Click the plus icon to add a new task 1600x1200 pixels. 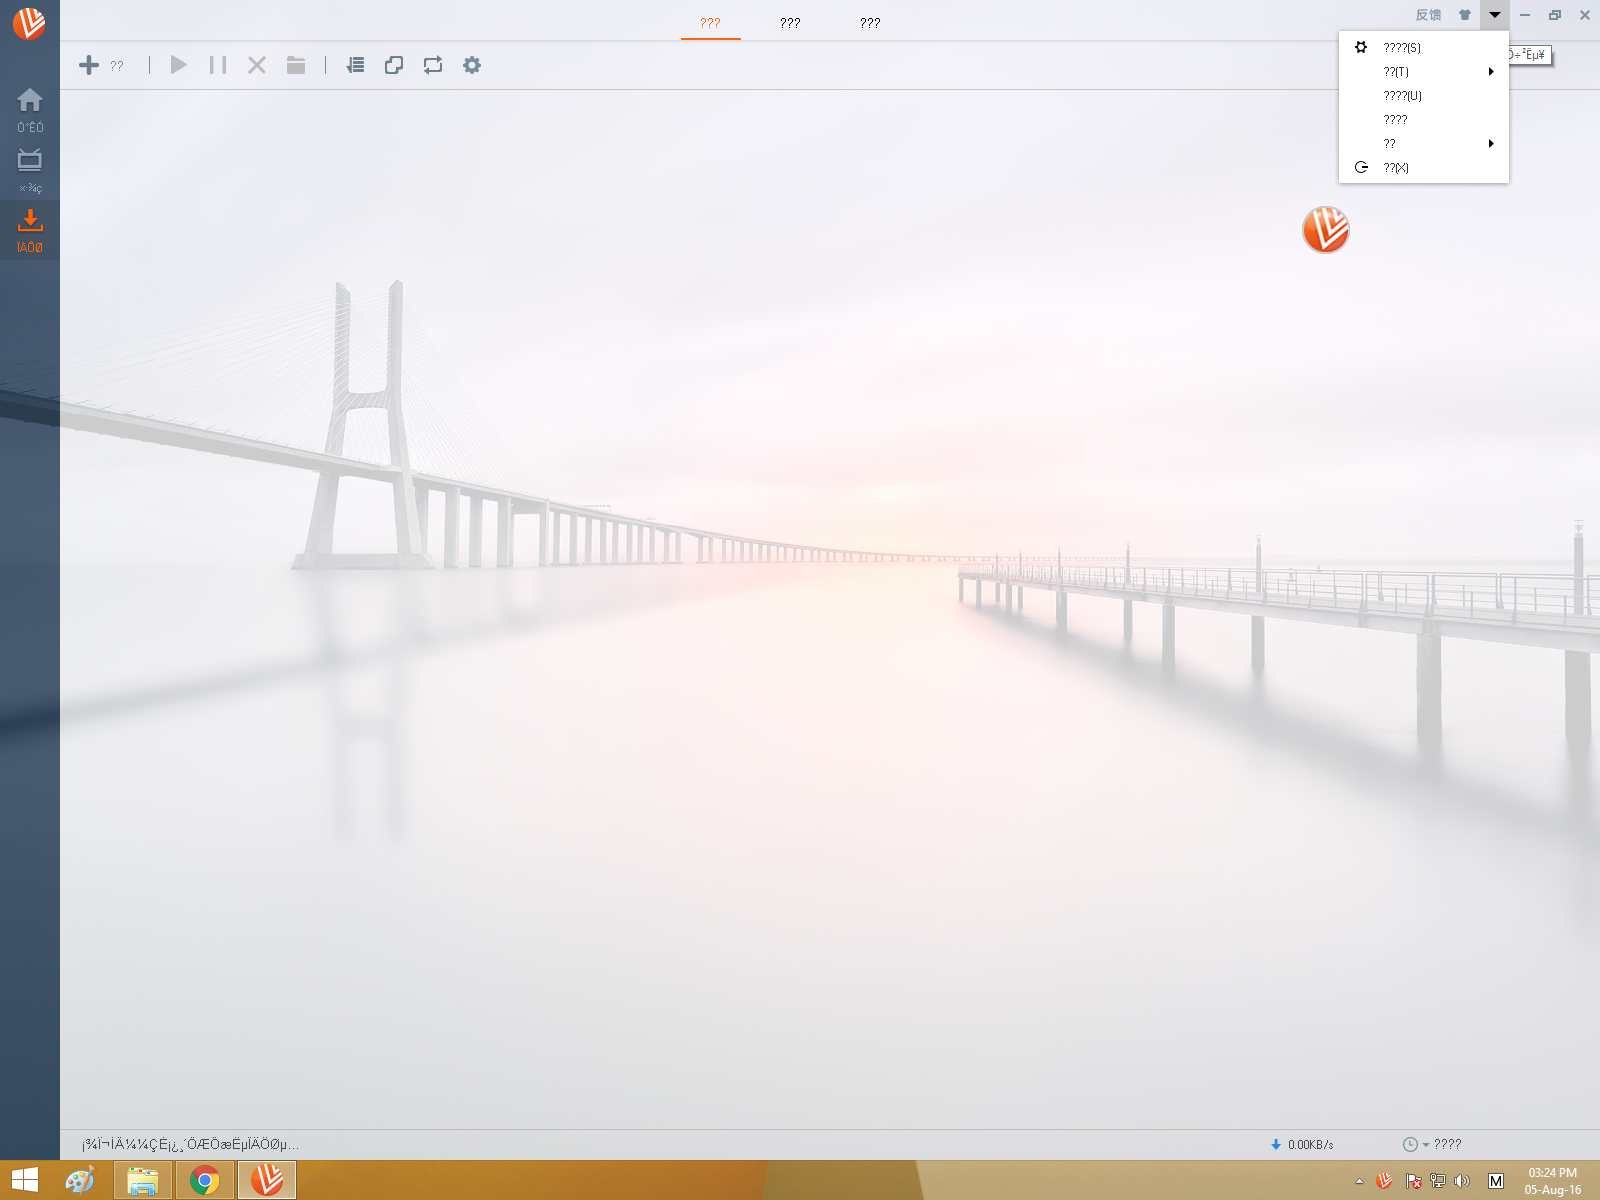click(89, 65)
